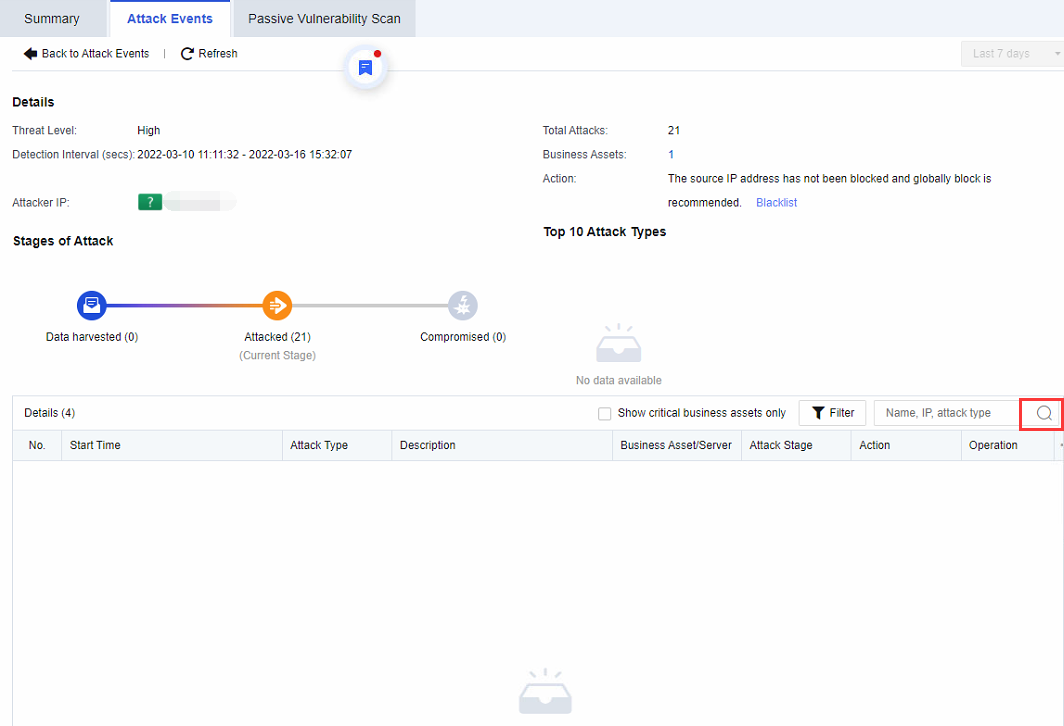Open the Last 7 days dropdown
The image size is (1064, 726).
(1010, 54)
